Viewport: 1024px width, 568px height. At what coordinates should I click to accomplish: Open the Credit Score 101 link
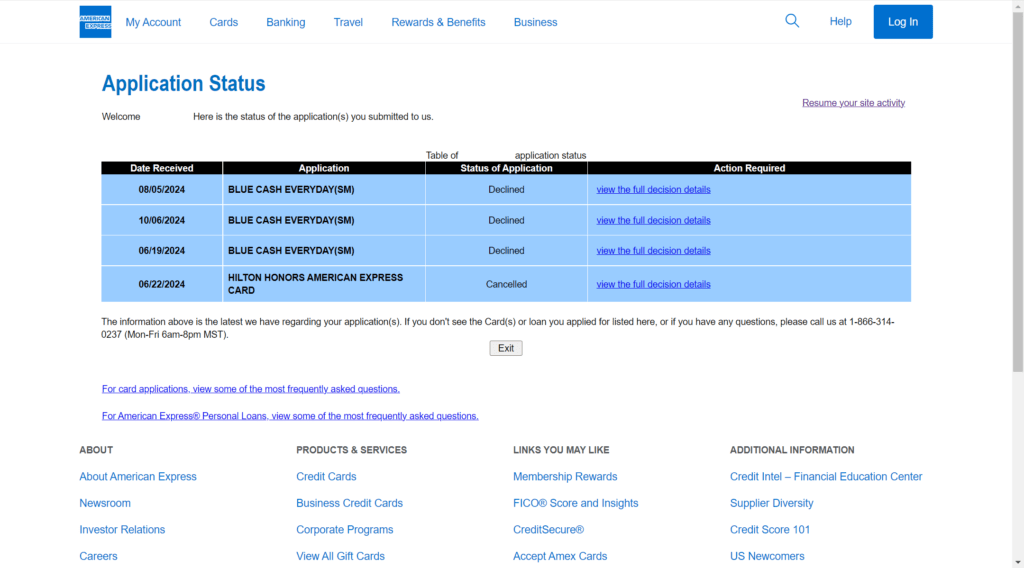[x=770, y=529]
